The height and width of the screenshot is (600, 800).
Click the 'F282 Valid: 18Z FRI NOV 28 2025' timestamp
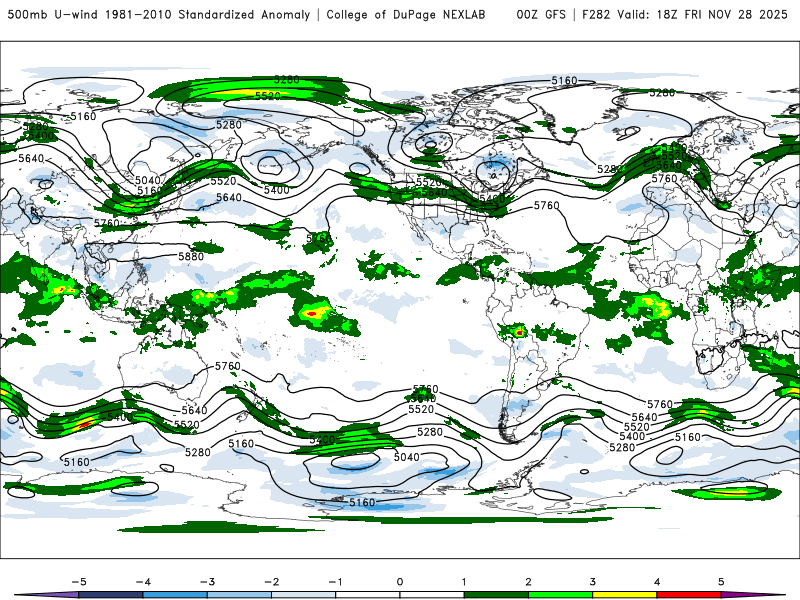pos(685,14)
